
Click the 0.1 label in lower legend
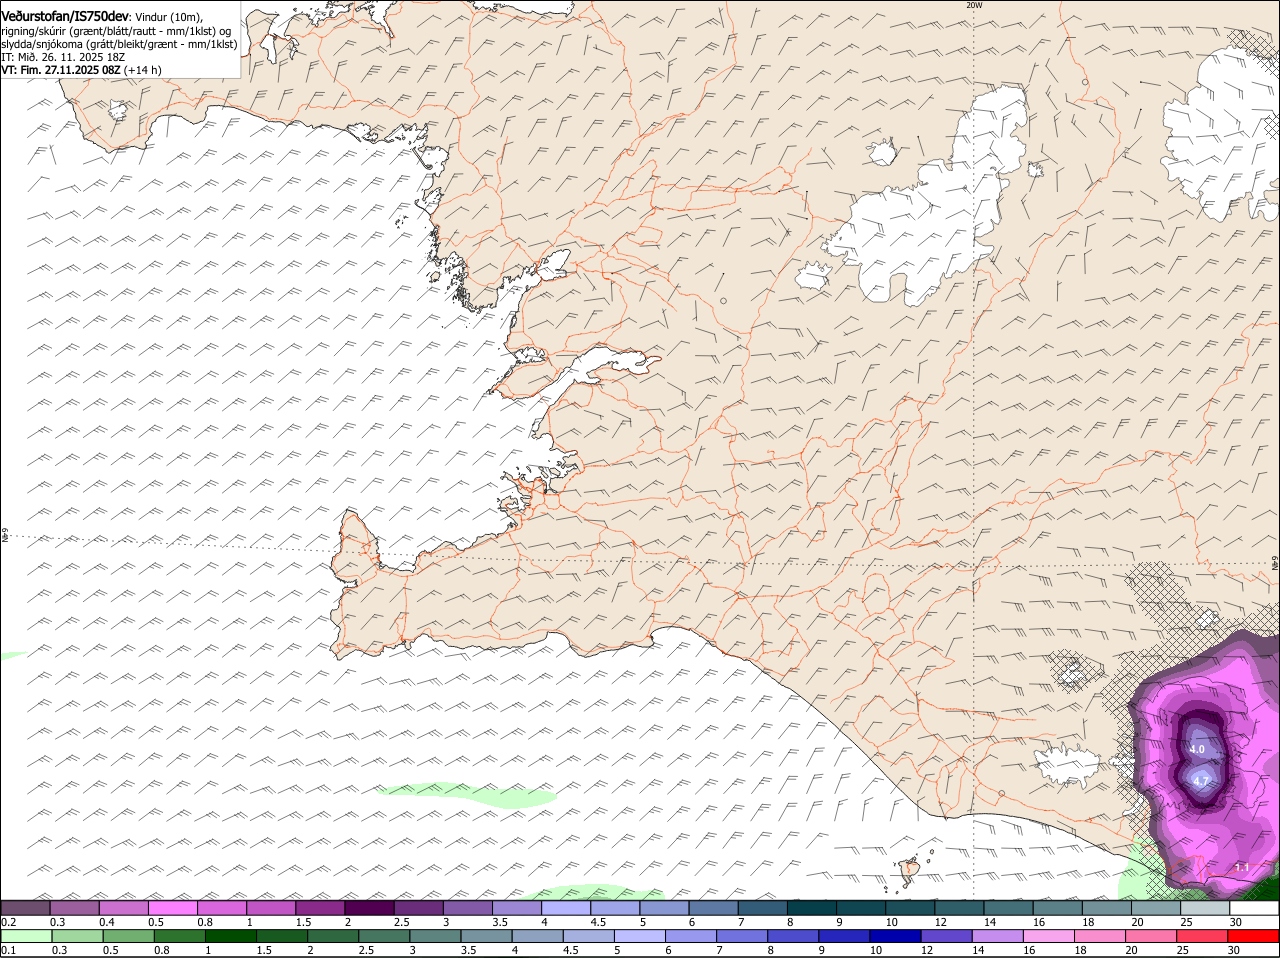point(8,950)
